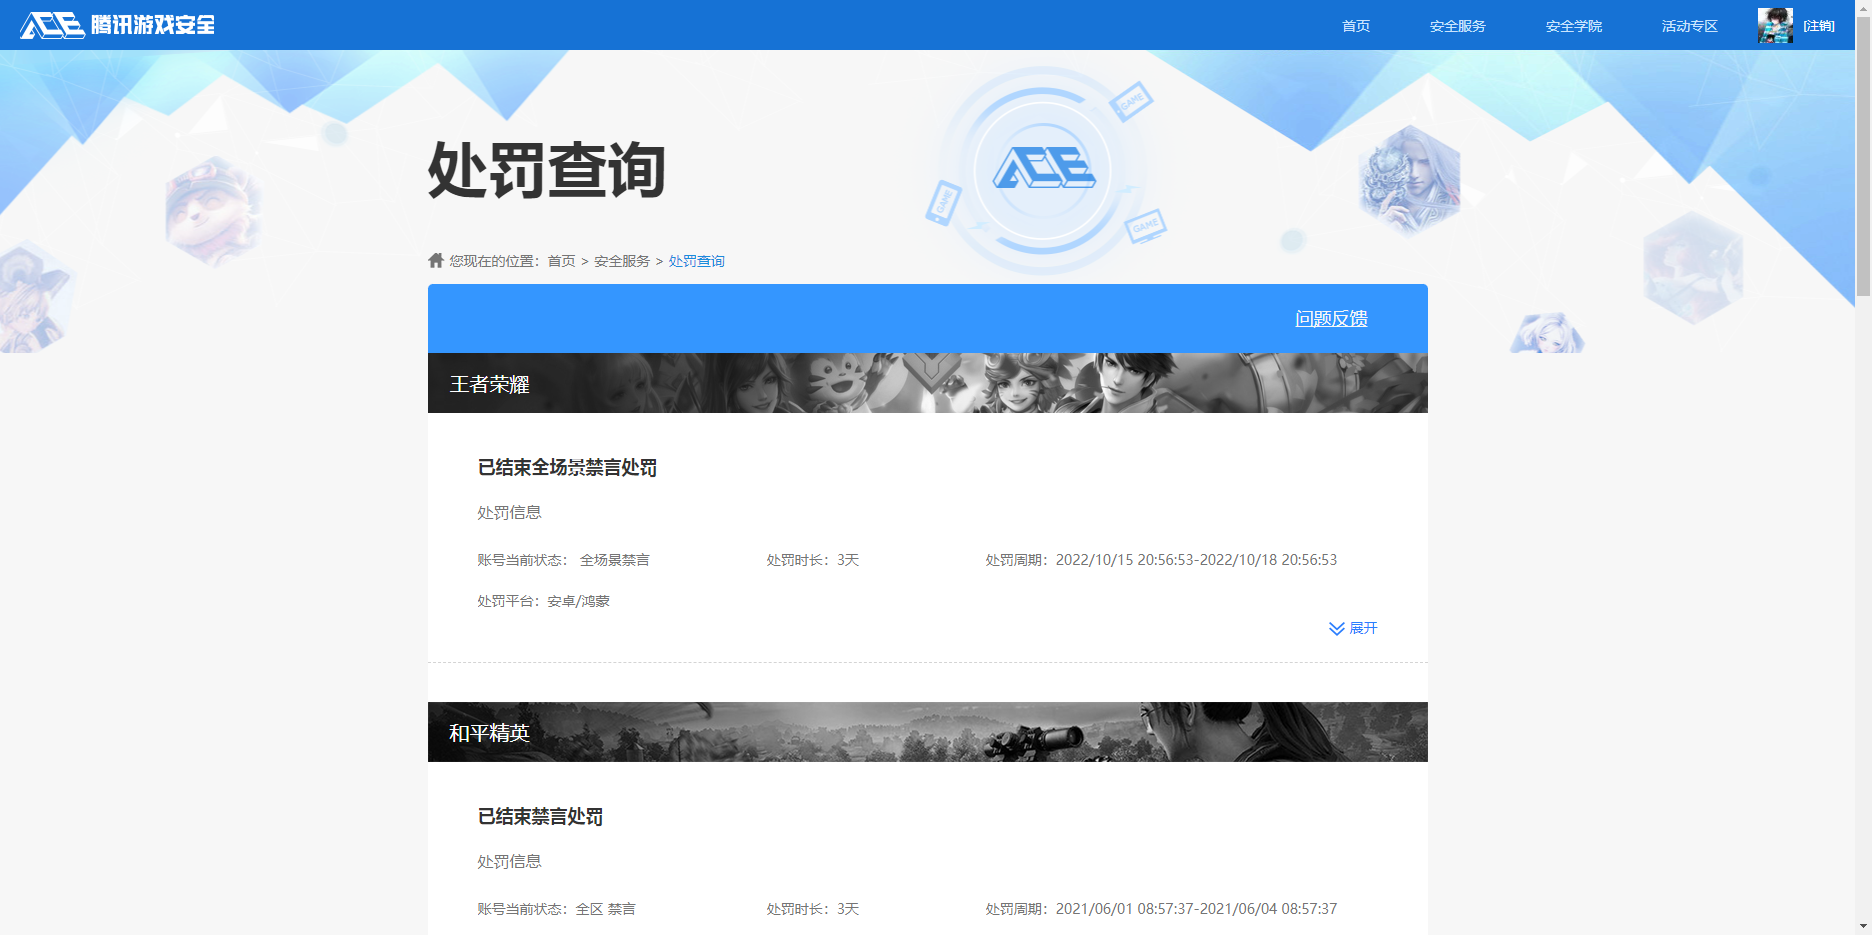Click the scrollbar down arrow
The height and width of the screenshot is (935, 1872).
(1863, 926)
